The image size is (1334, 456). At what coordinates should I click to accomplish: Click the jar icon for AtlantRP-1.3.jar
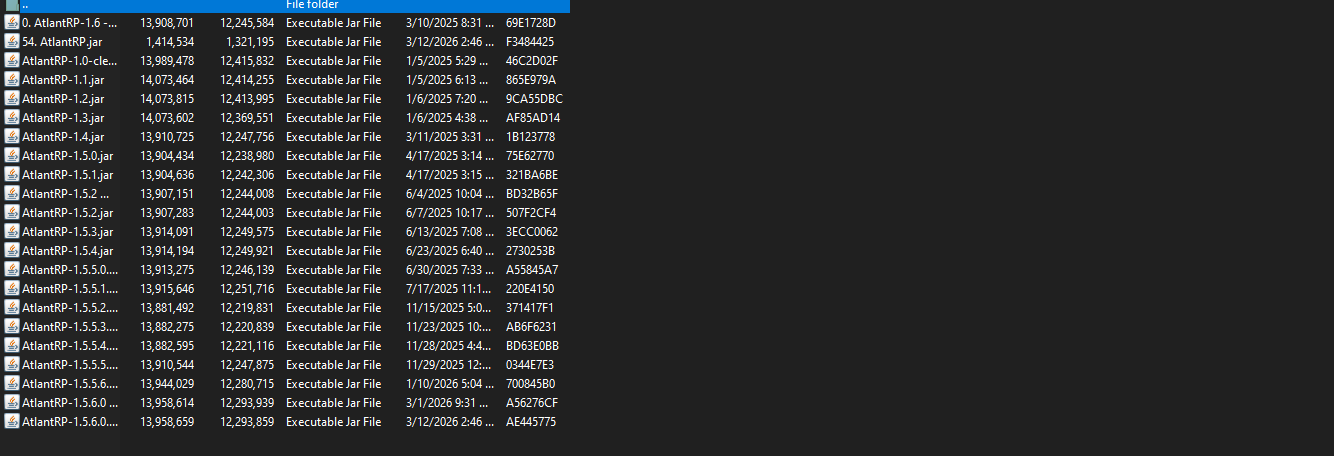tap(12, 117)
